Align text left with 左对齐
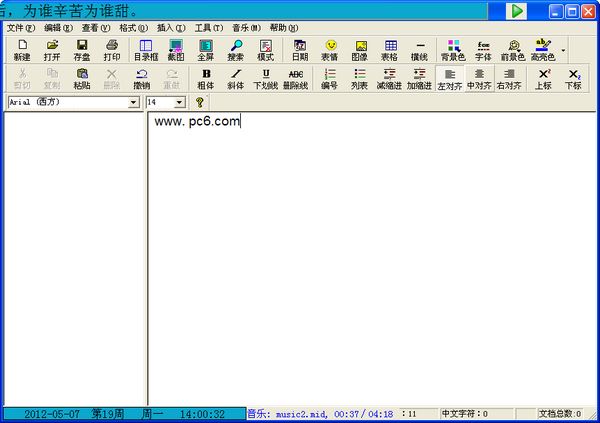The height and width of the screenshot is (423, 600). (x=450, y=78)
